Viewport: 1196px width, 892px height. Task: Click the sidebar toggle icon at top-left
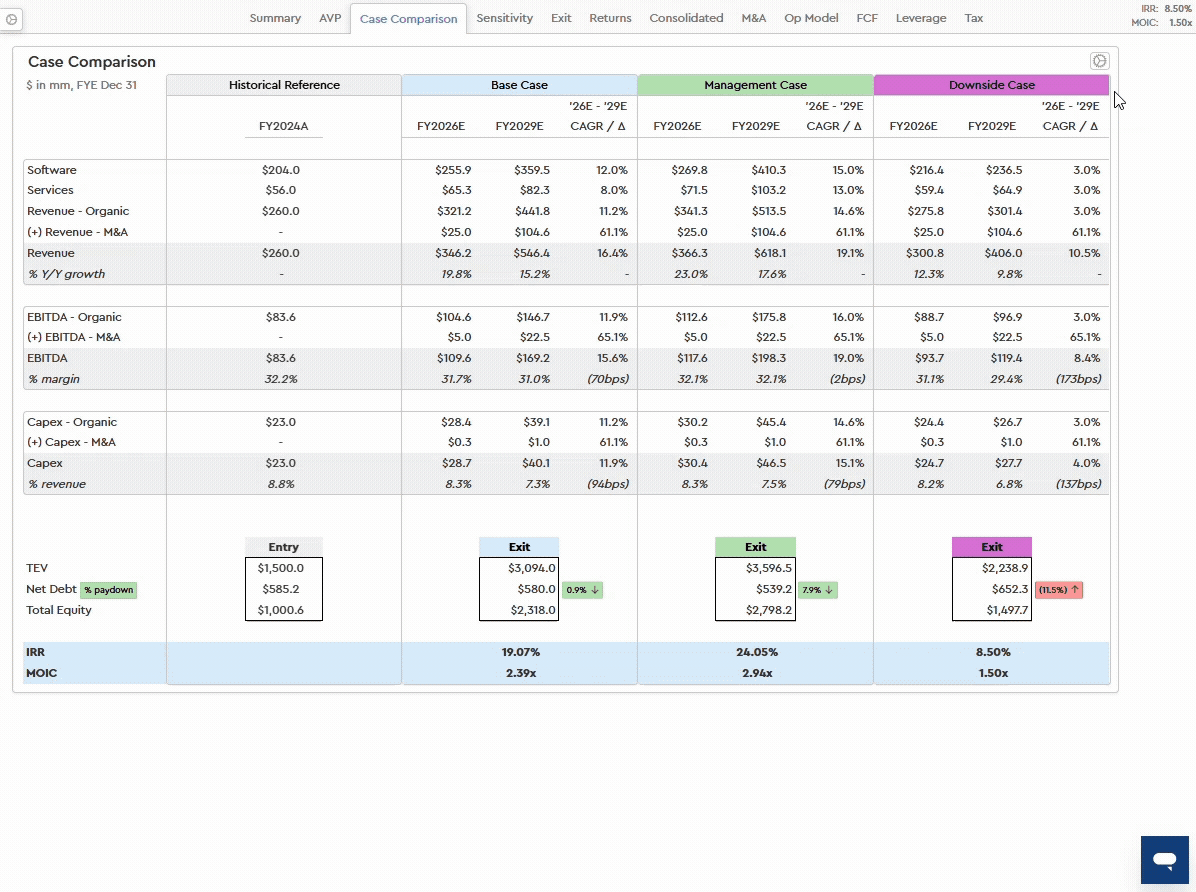12,19
